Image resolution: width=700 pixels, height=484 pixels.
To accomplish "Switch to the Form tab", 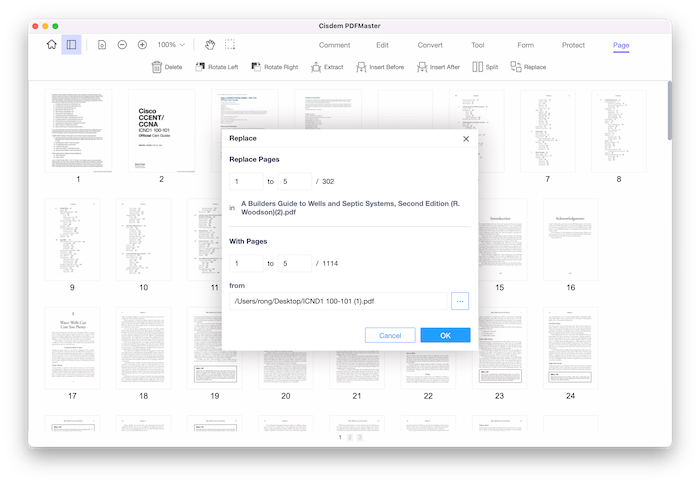I will pos(525,45).
